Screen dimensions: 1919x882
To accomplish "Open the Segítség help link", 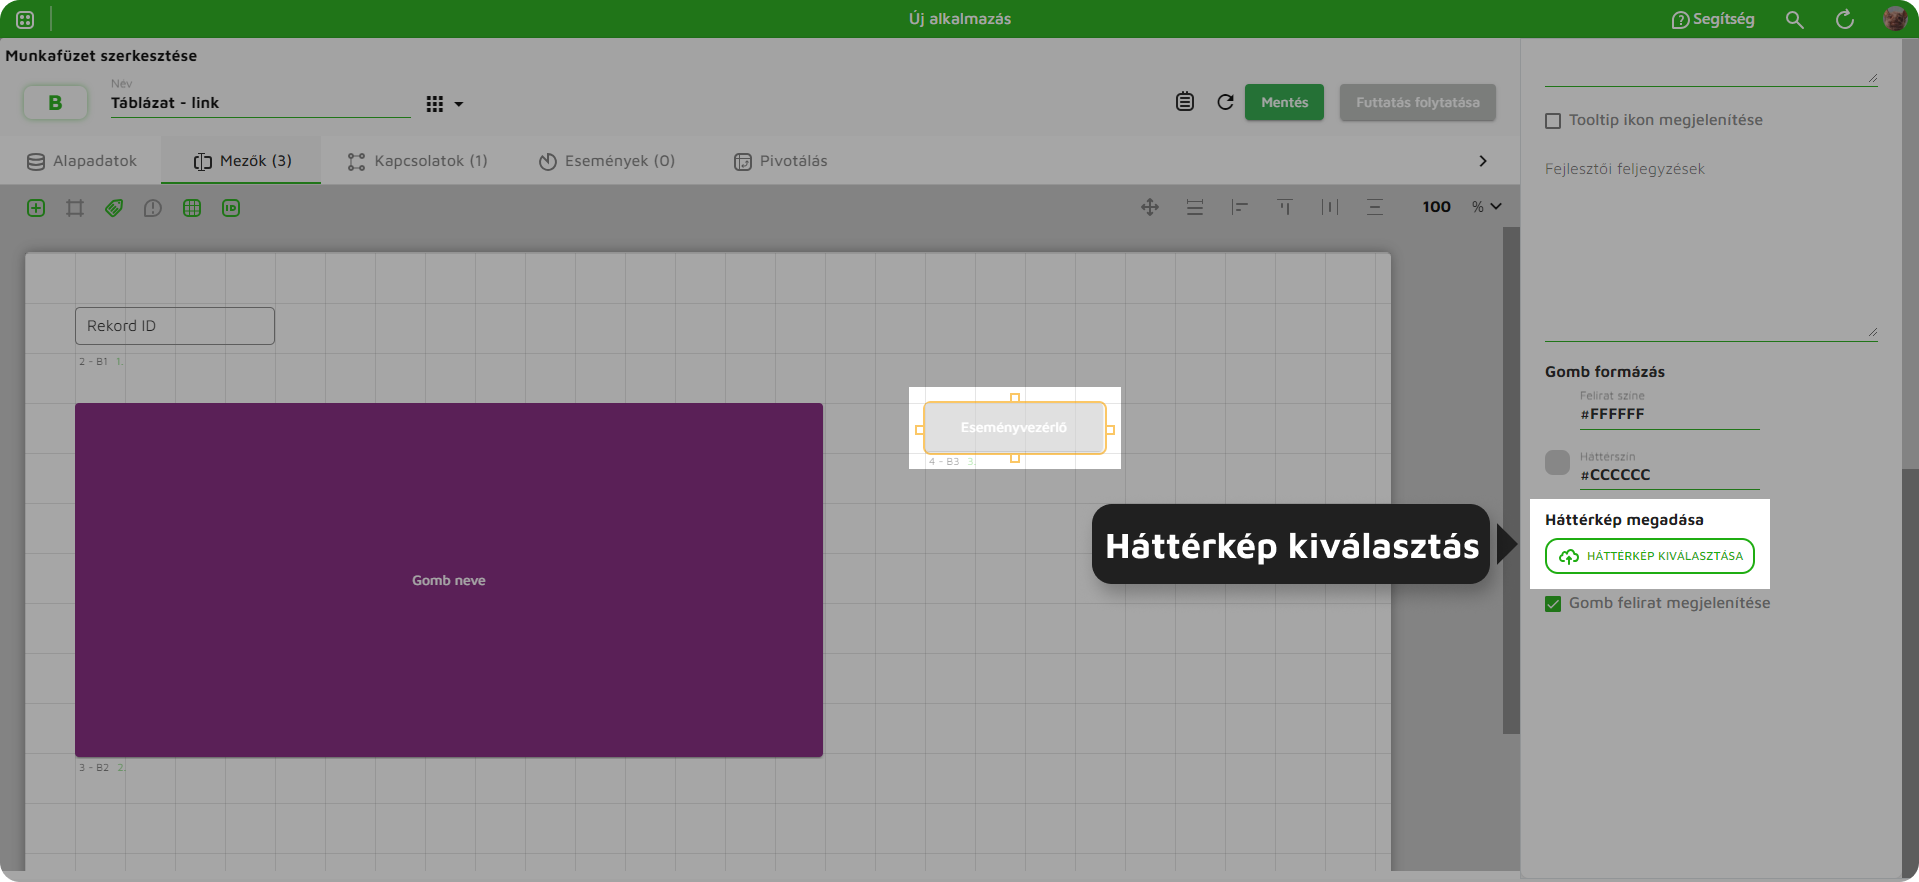I will [x=1713, y=19].
